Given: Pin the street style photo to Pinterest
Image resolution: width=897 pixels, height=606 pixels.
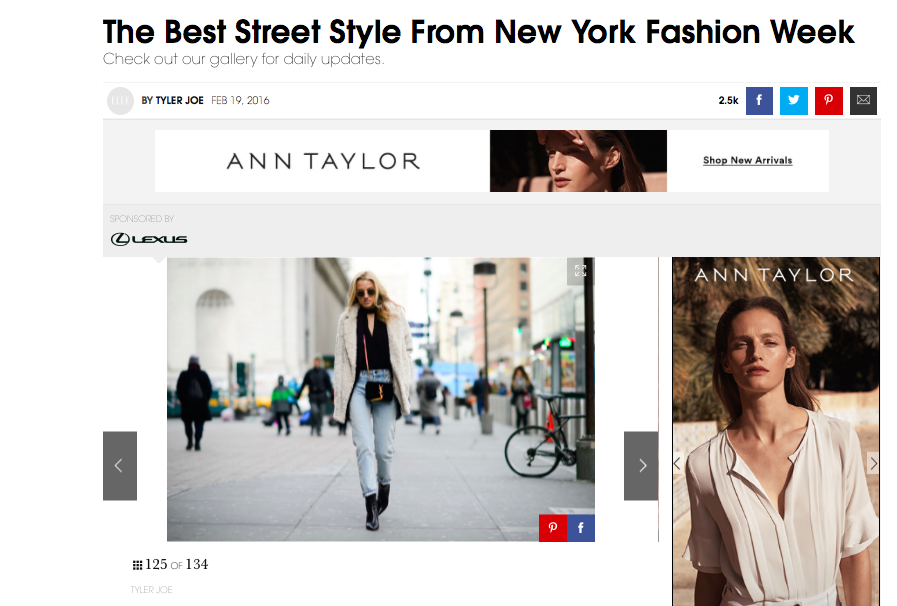Looking at the screenshot, I should pyautogui.click(x=553, y=527).
